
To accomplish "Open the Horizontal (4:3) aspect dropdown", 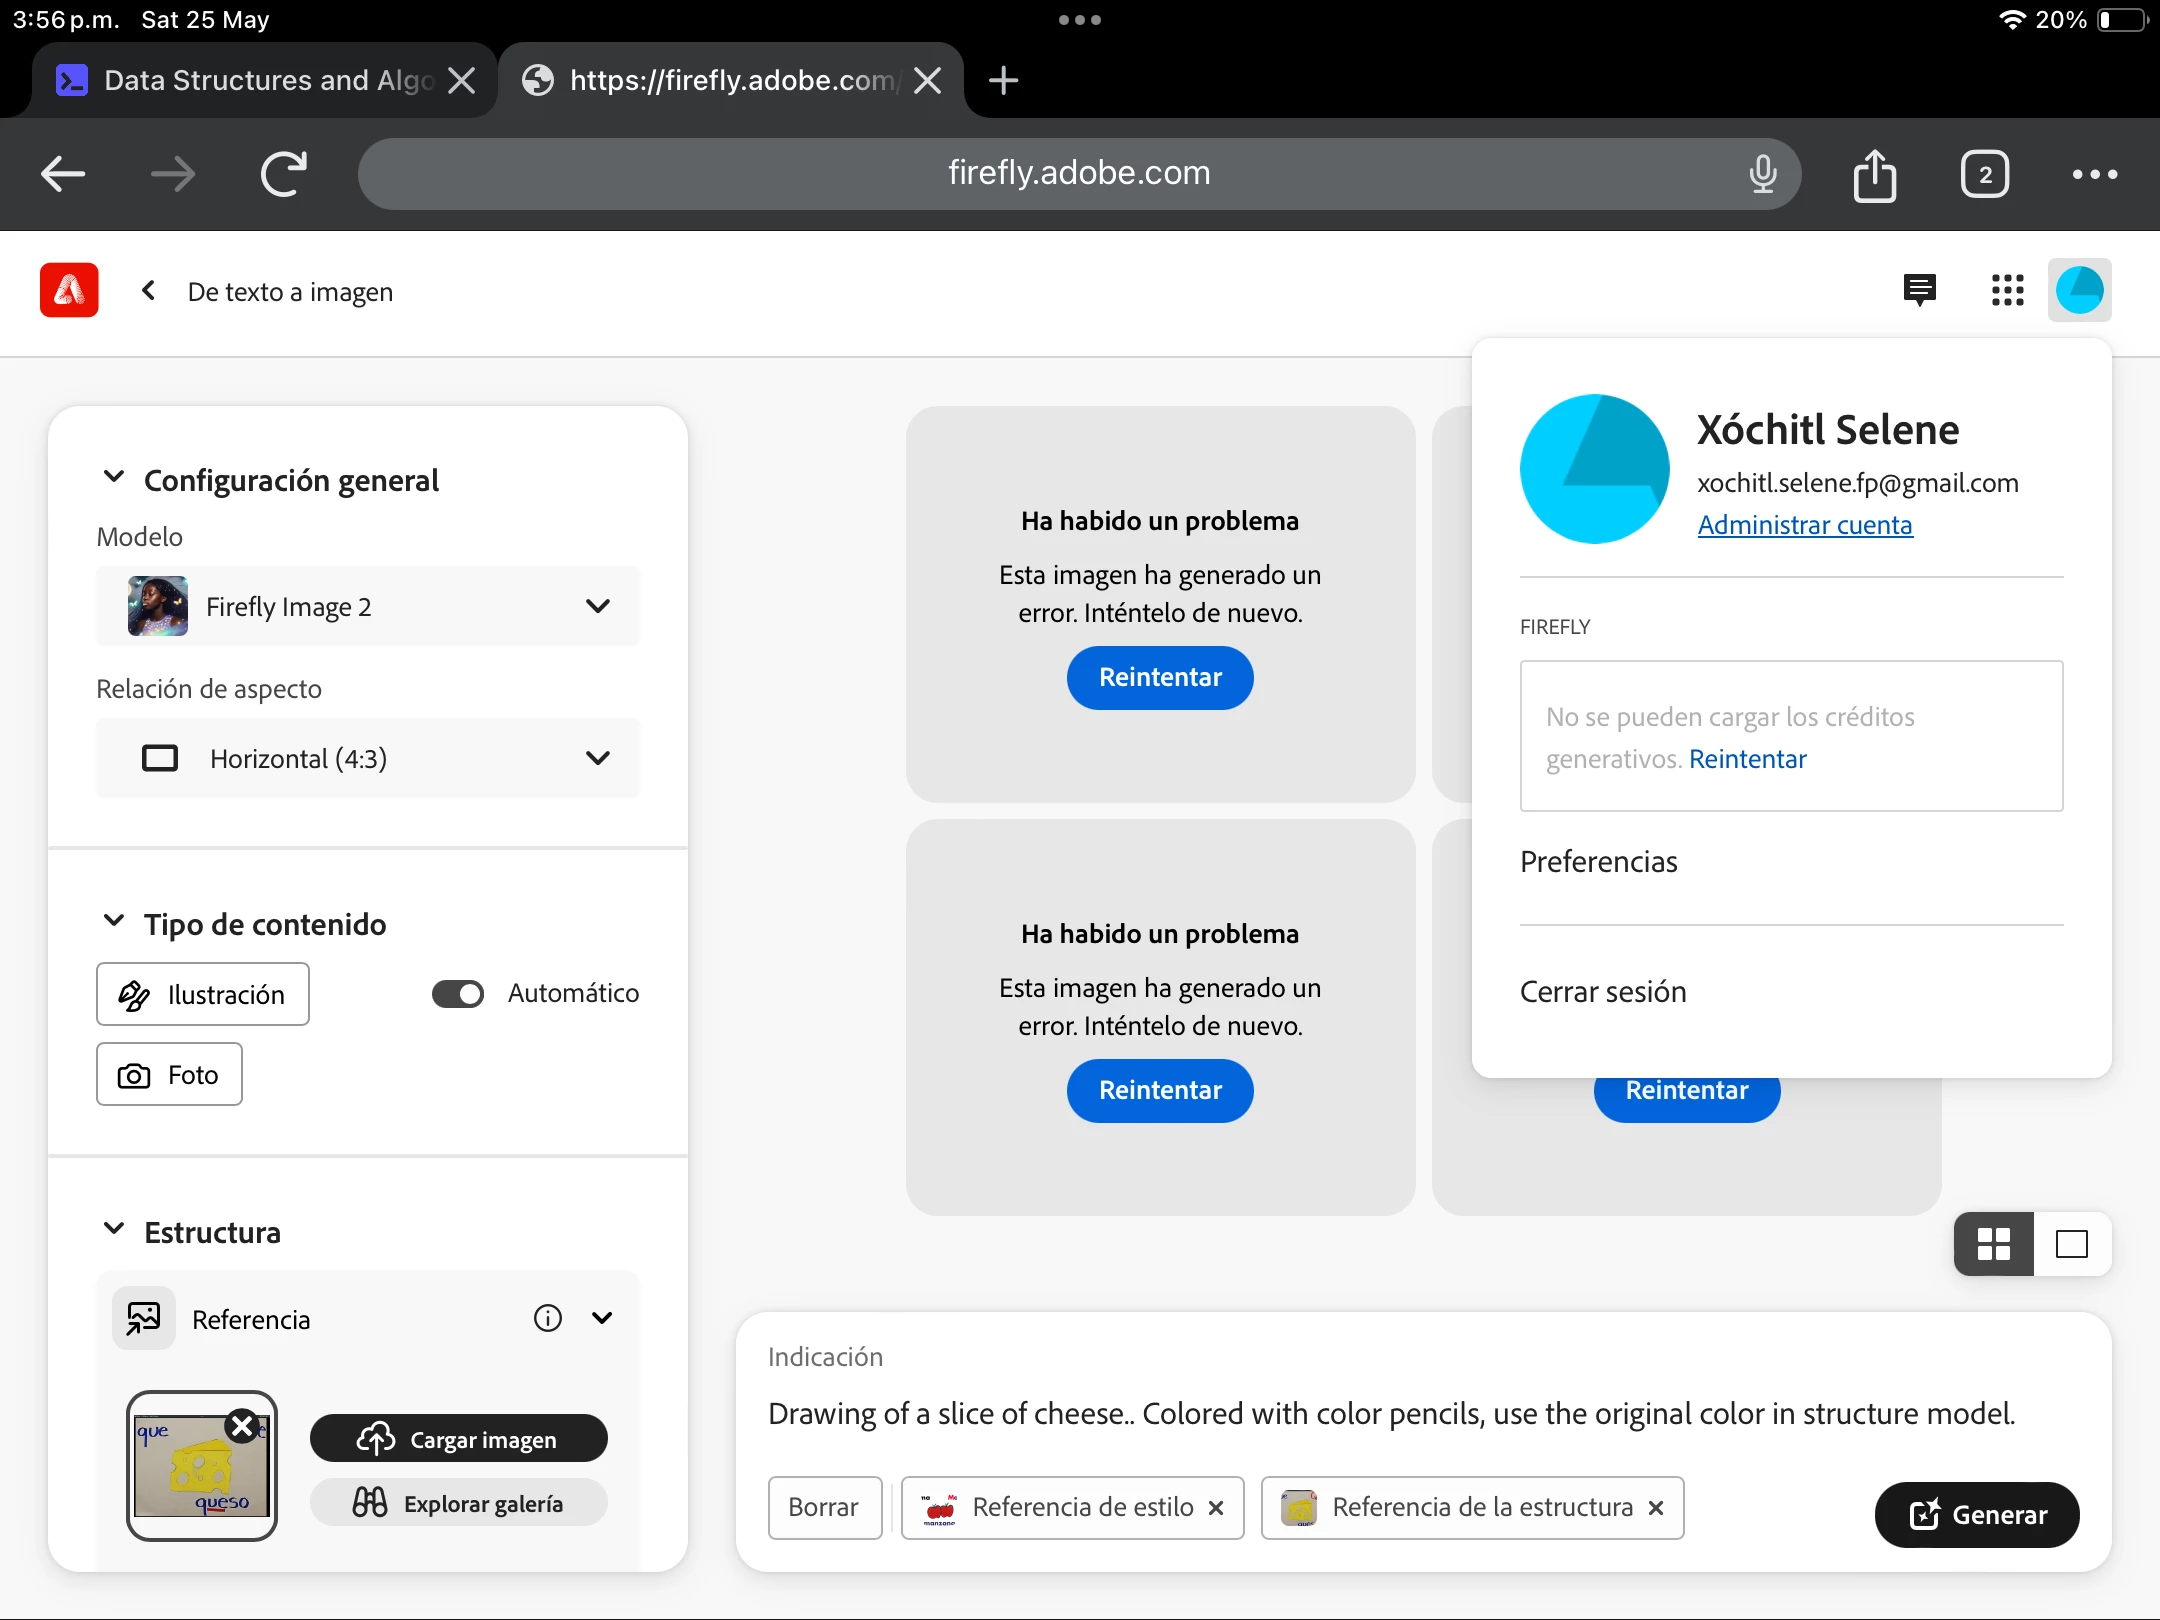I will (368, 758).
